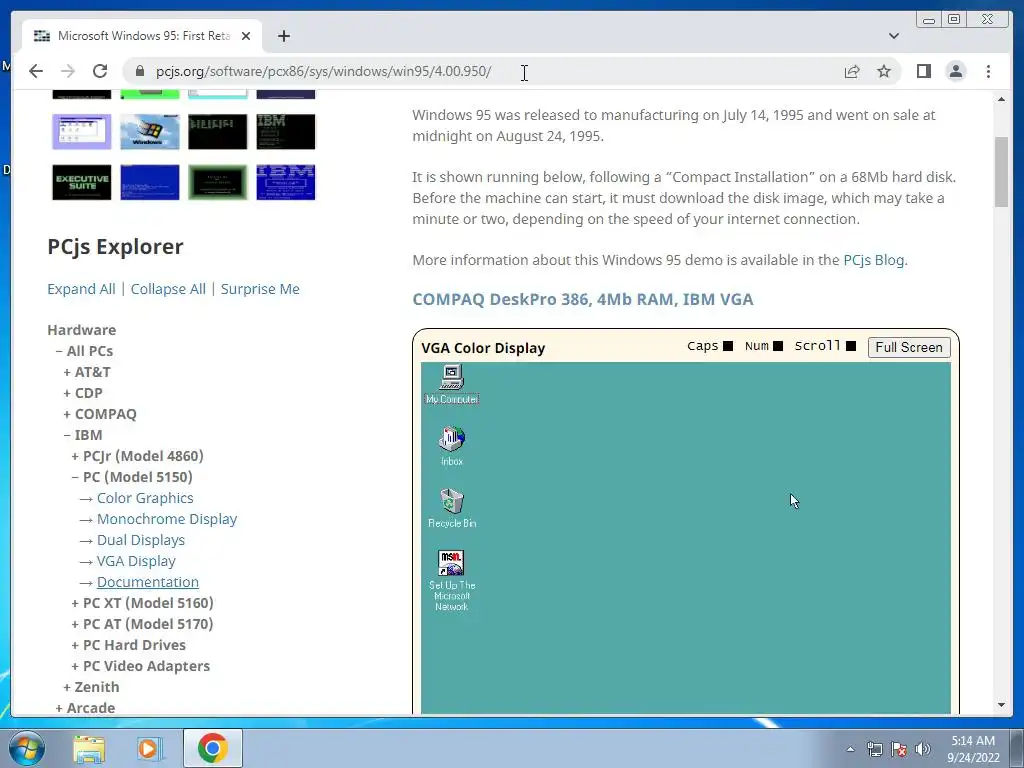Open Windows Media Player taskbar icon
The height and width of the screenshot is (768, 1024).
pyautogui.click(x=150, y=748)
